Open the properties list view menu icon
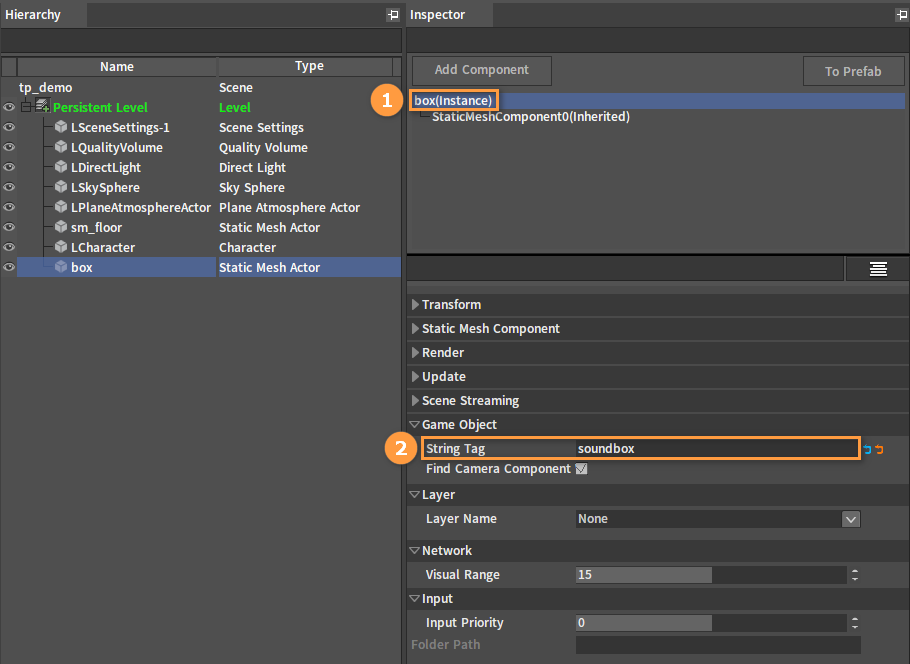This screenshot has height=664, width=910. (878, 269)
